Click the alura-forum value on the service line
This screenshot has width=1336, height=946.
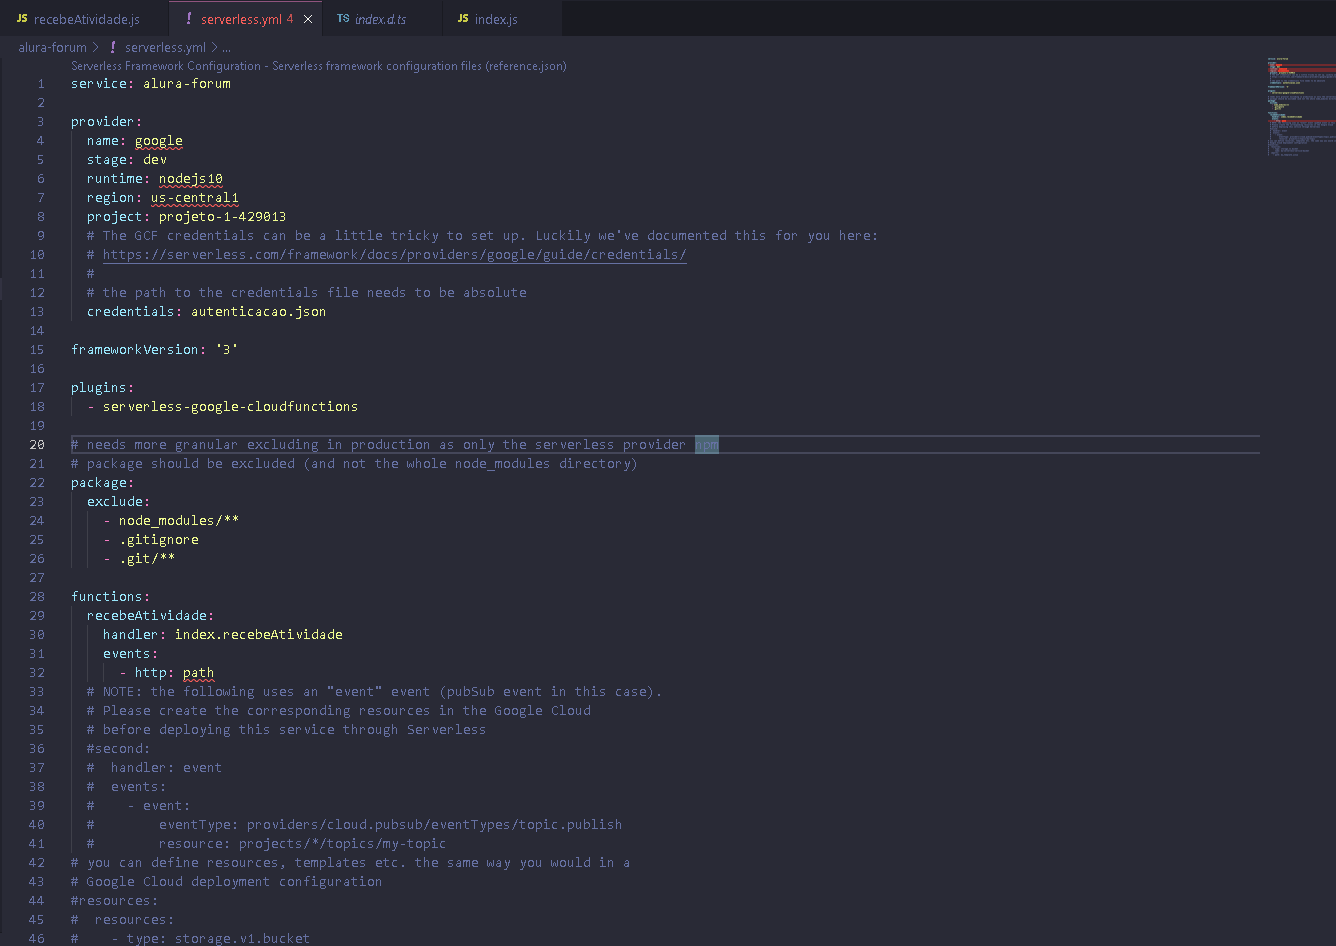pyautogui.click(x=187, y=84)
